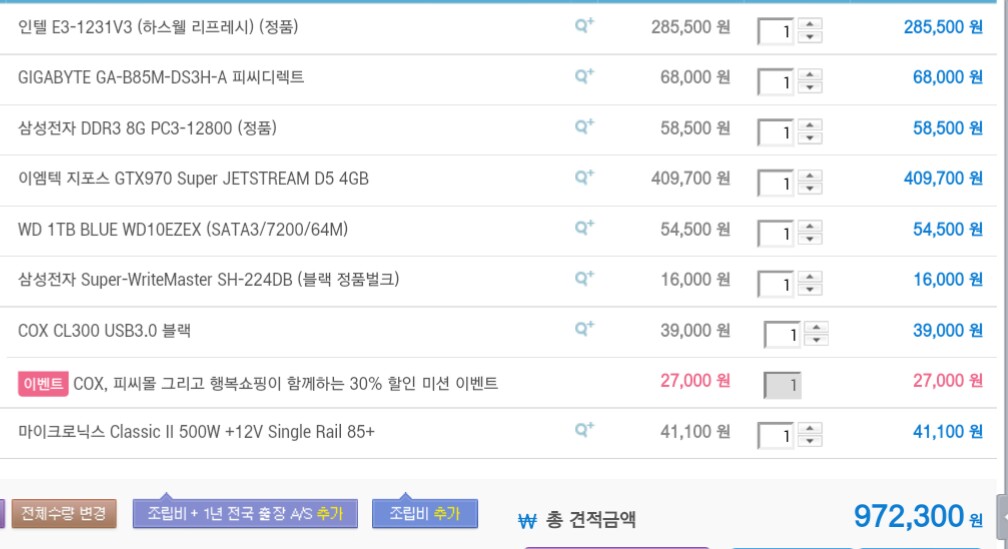Click the COX 30% 할인 미션 이벤트 link

[x=285, y=383]
